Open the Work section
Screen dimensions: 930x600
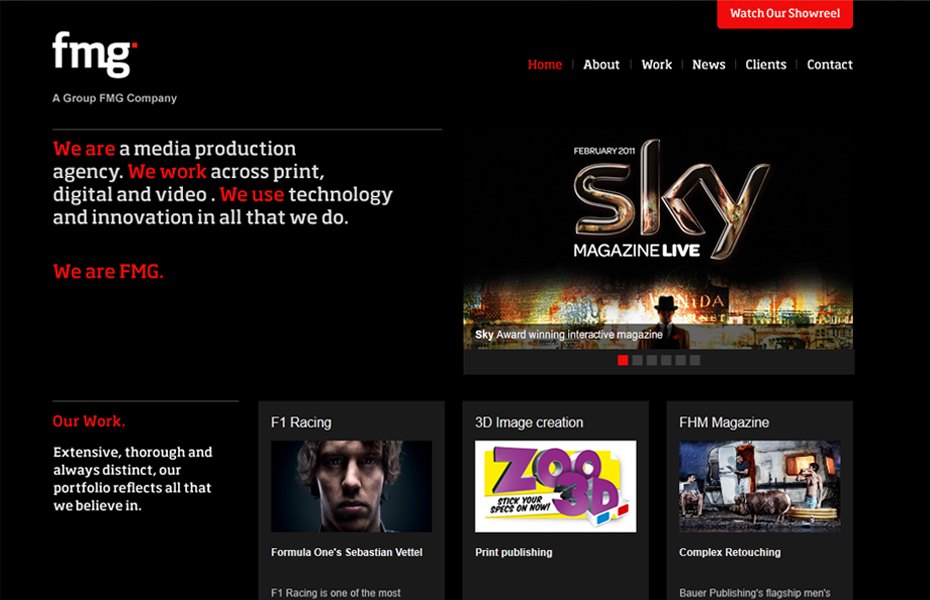(657, 65)
